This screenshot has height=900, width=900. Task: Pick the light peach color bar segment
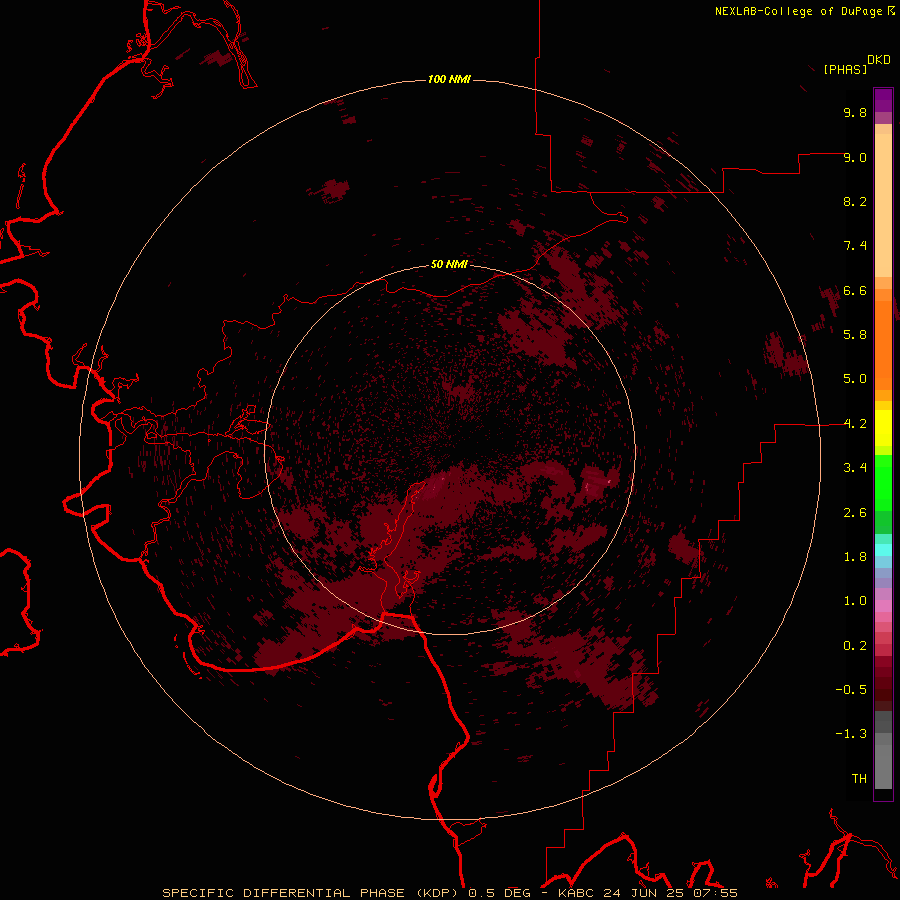[x=883, y=205]
